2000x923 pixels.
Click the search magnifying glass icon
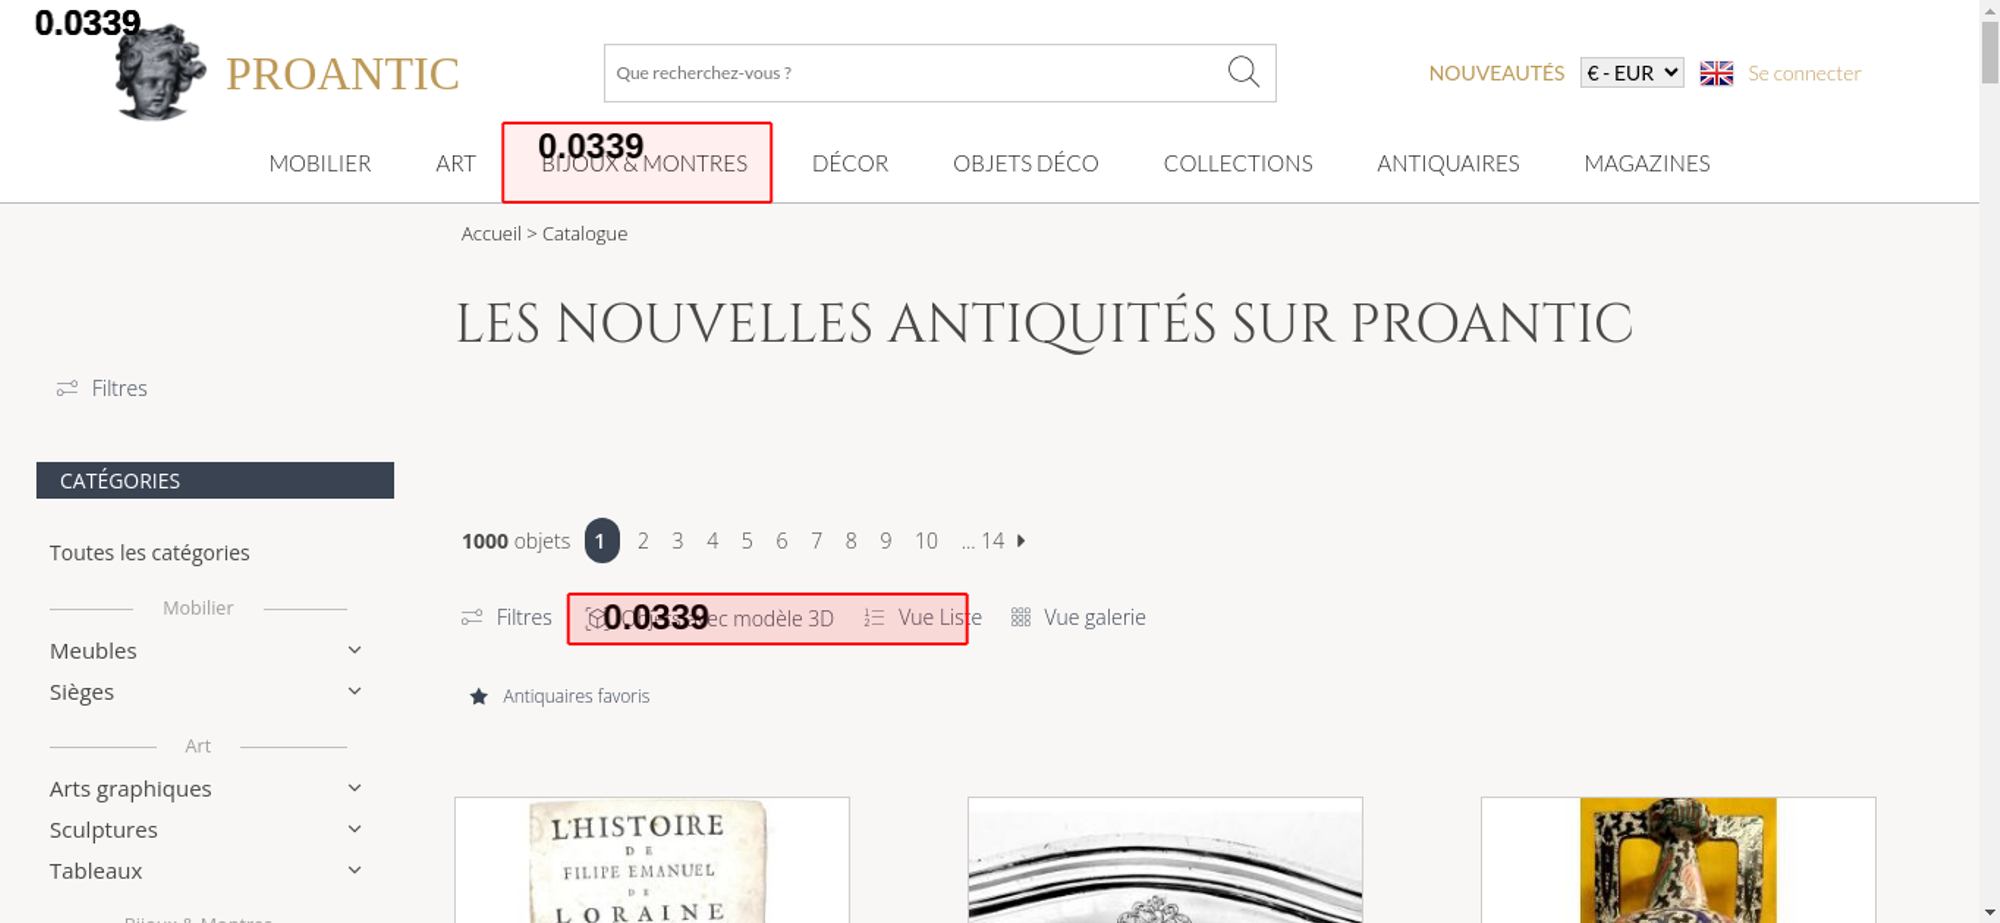(x=1243, y=72)
